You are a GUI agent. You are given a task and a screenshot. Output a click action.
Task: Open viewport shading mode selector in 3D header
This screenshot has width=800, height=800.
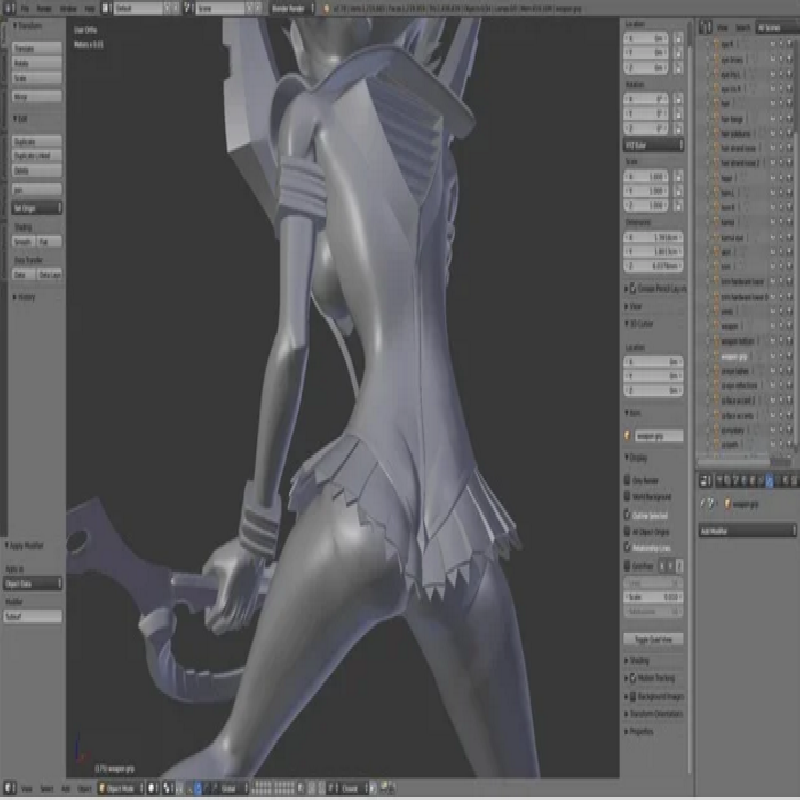(x=153, y=788)
